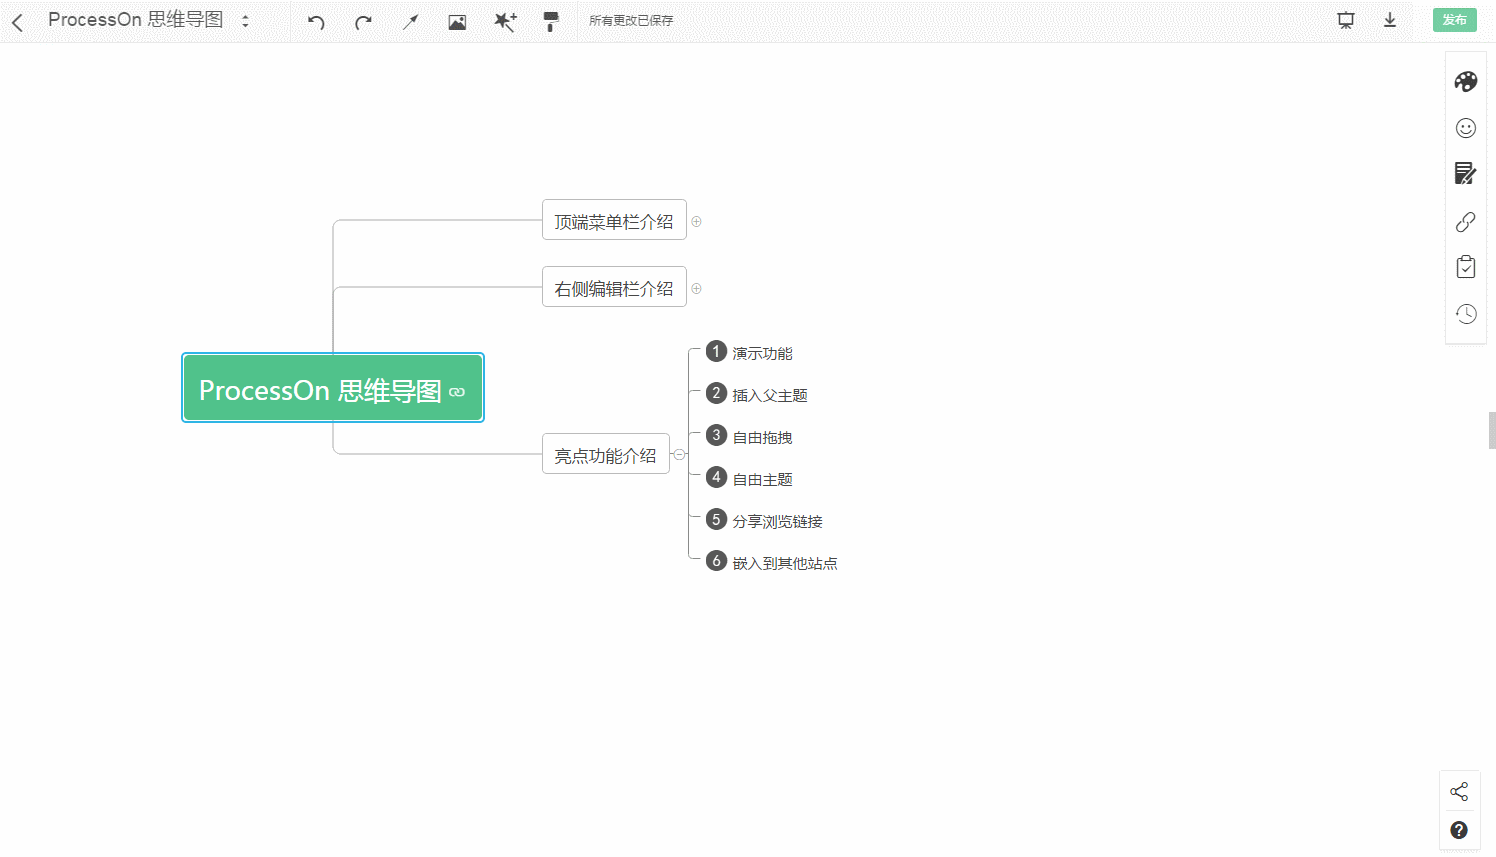Select the relation line arrow tool

pos(410,20)
